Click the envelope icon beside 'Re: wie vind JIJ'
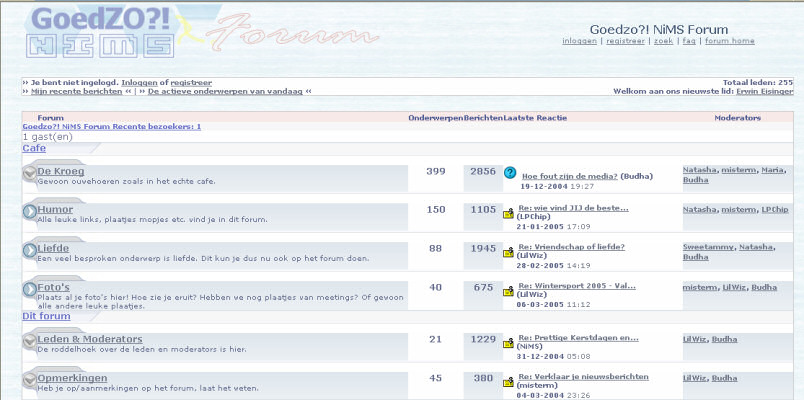This screenshot has width=804, height=400. 509,213
